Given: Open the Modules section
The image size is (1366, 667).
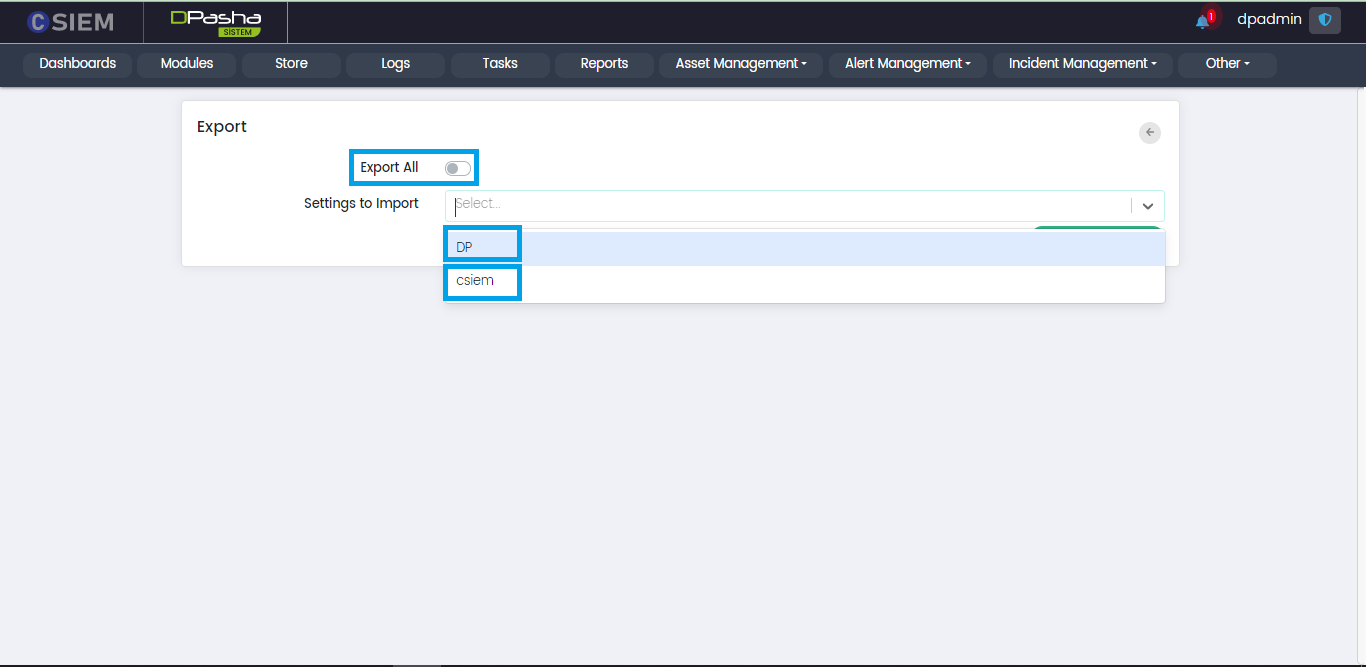Looking at the screenshot, I should 187,64.
